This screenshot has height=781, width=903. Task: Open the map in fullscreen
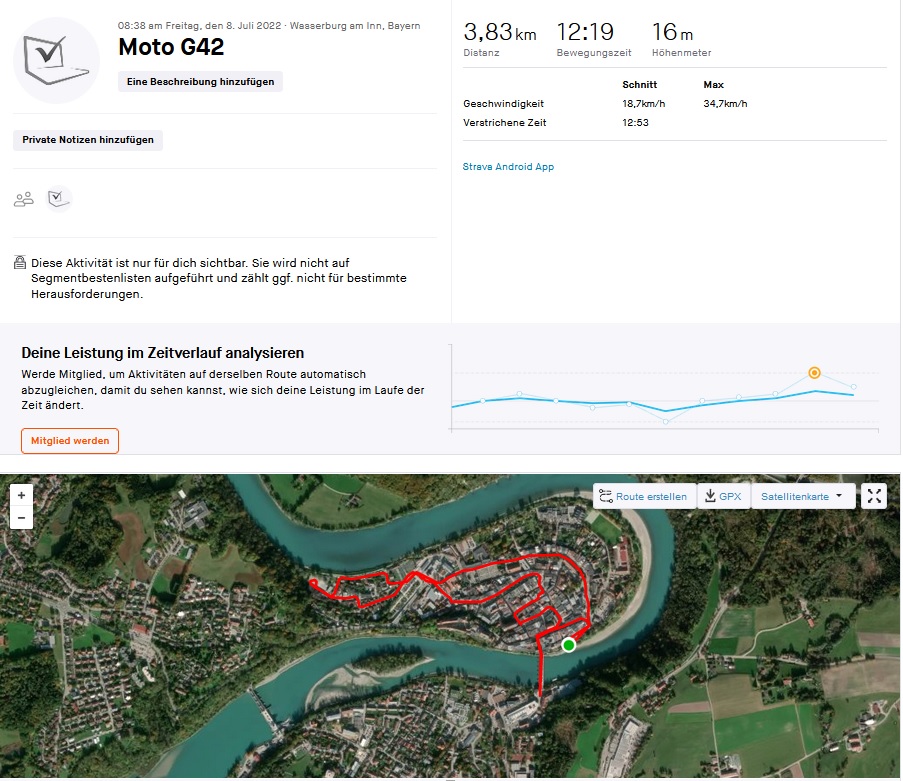[873, 496]
